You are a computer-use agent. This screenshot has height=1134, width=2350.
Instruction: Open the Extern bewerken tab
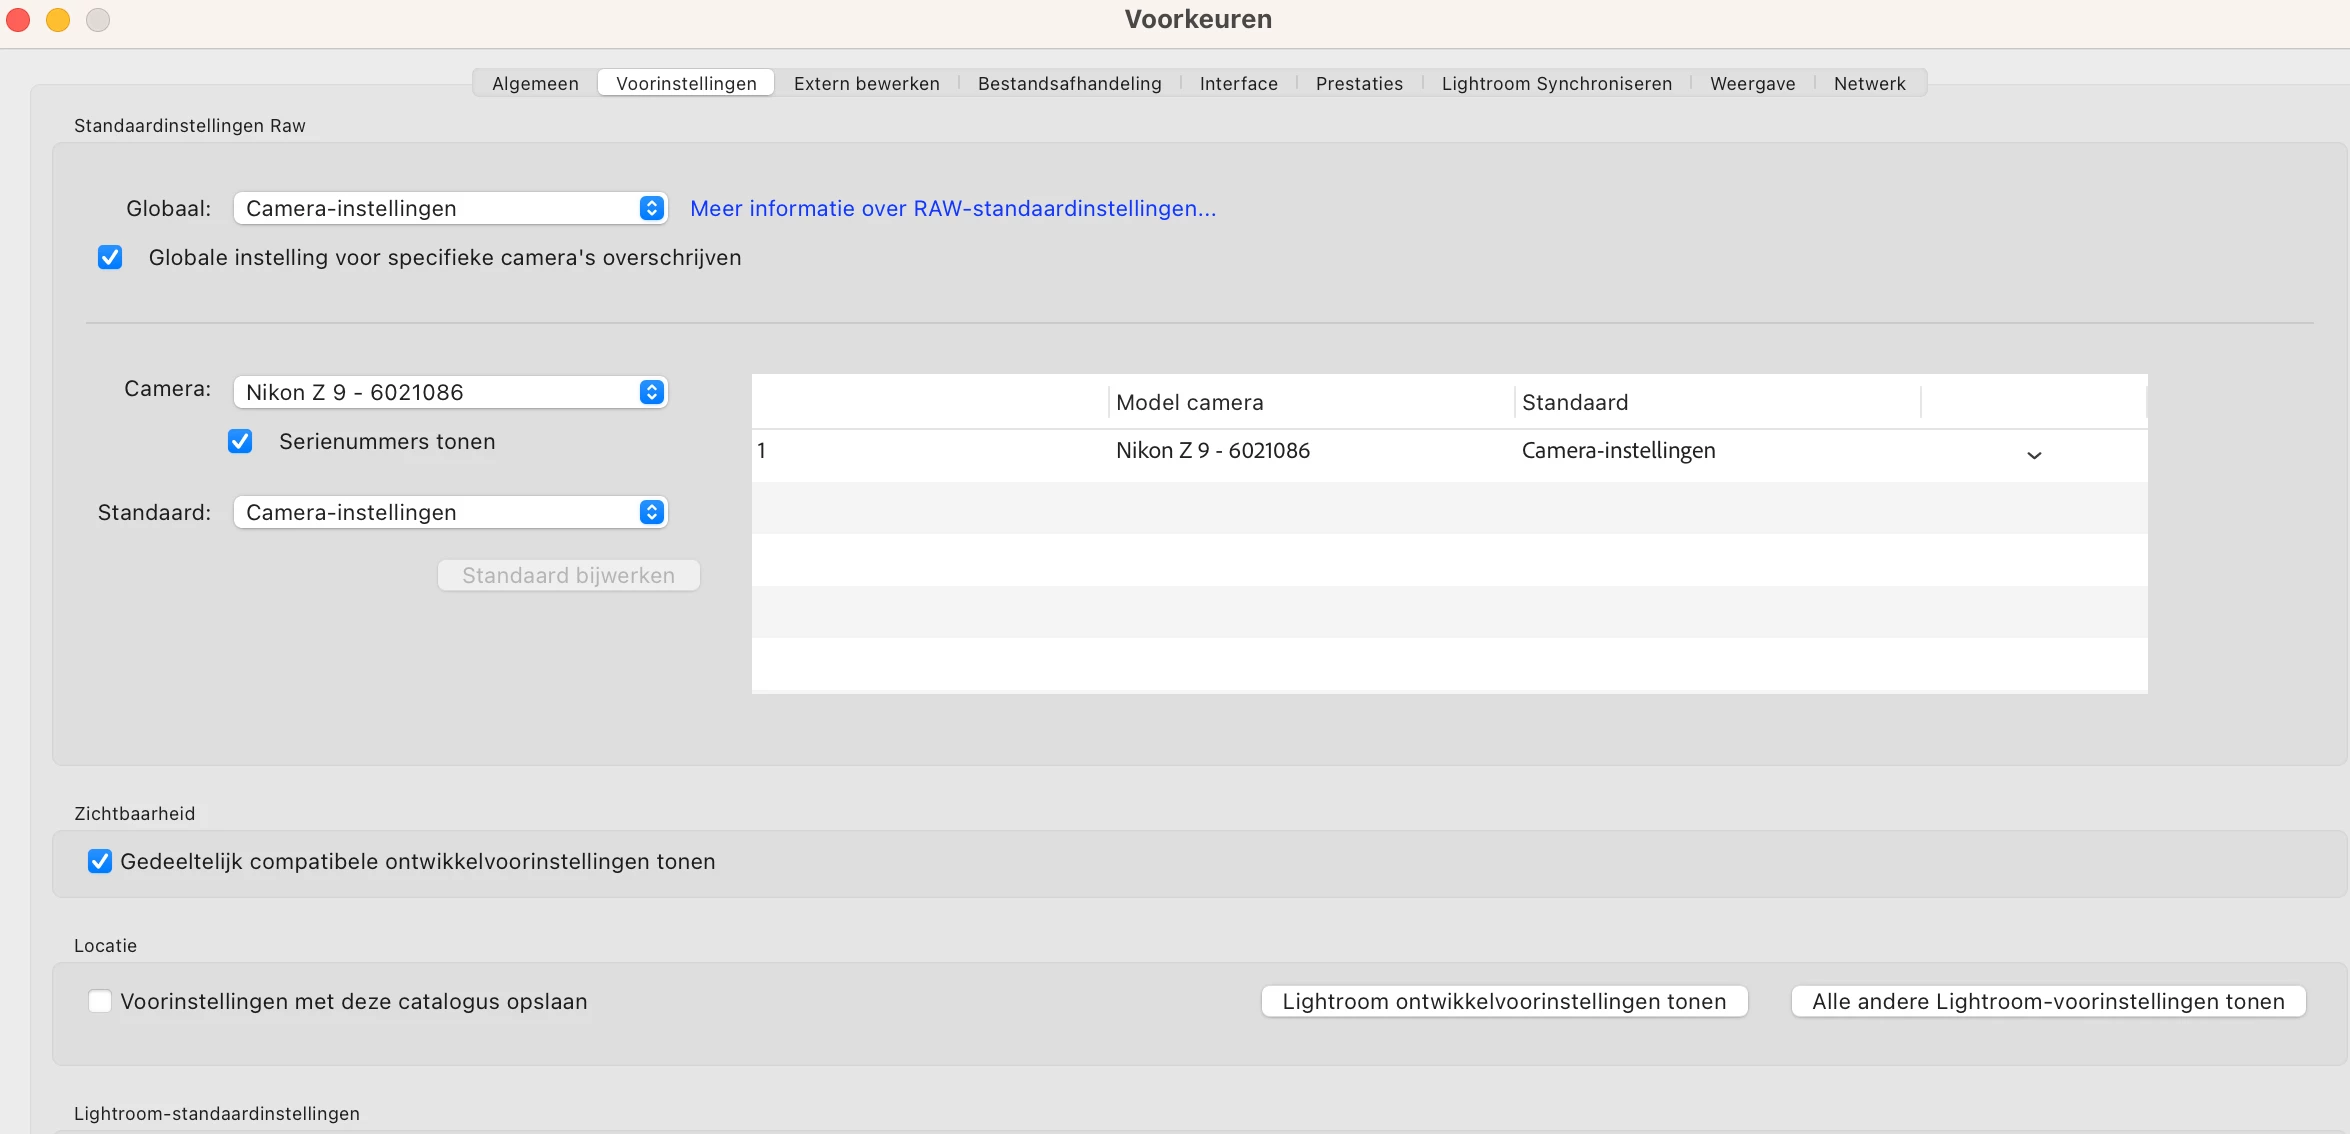pyautogui.click(x=866, y=83)
